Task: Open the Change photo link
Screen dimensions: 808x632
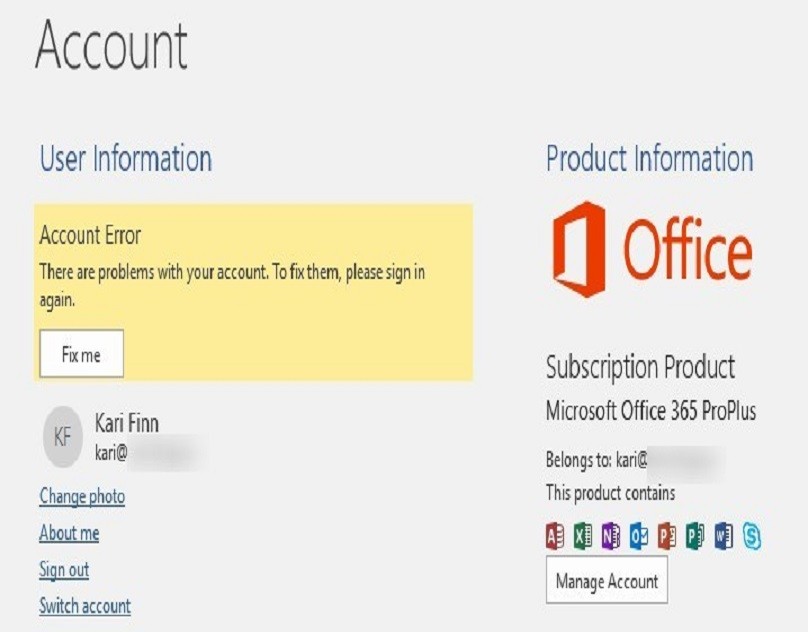Action: 82,496
